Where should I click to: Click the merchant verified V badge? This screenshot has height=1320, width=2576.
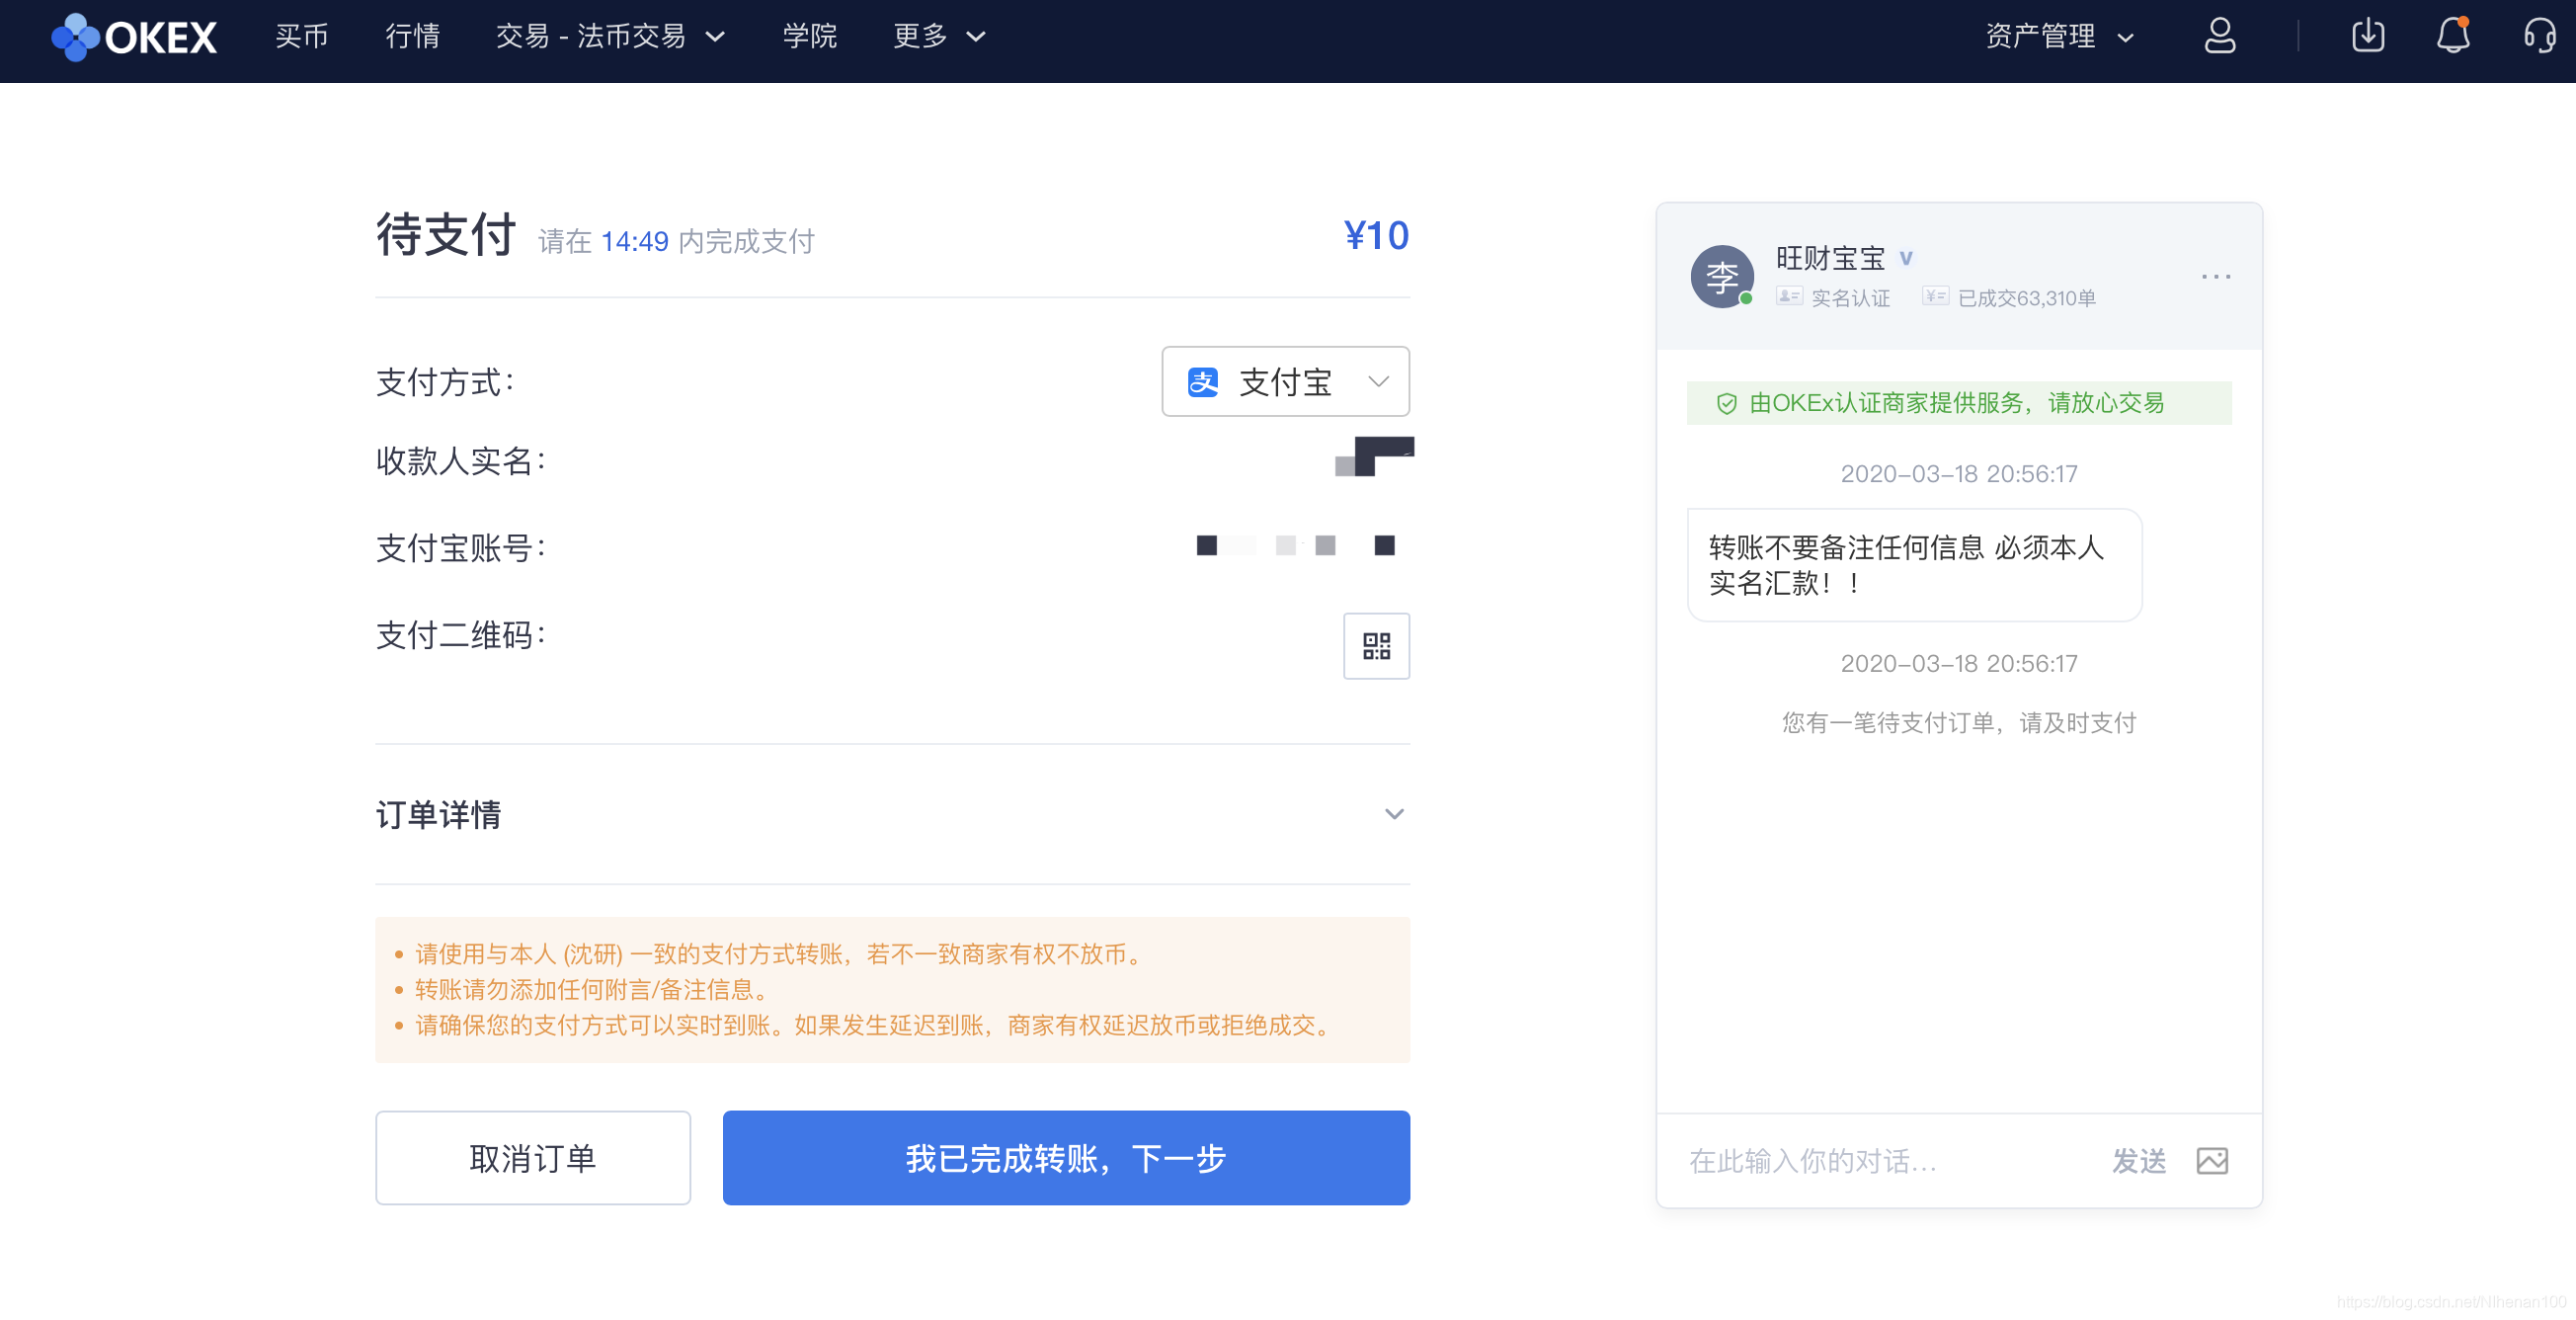[x=1905, y=258]
